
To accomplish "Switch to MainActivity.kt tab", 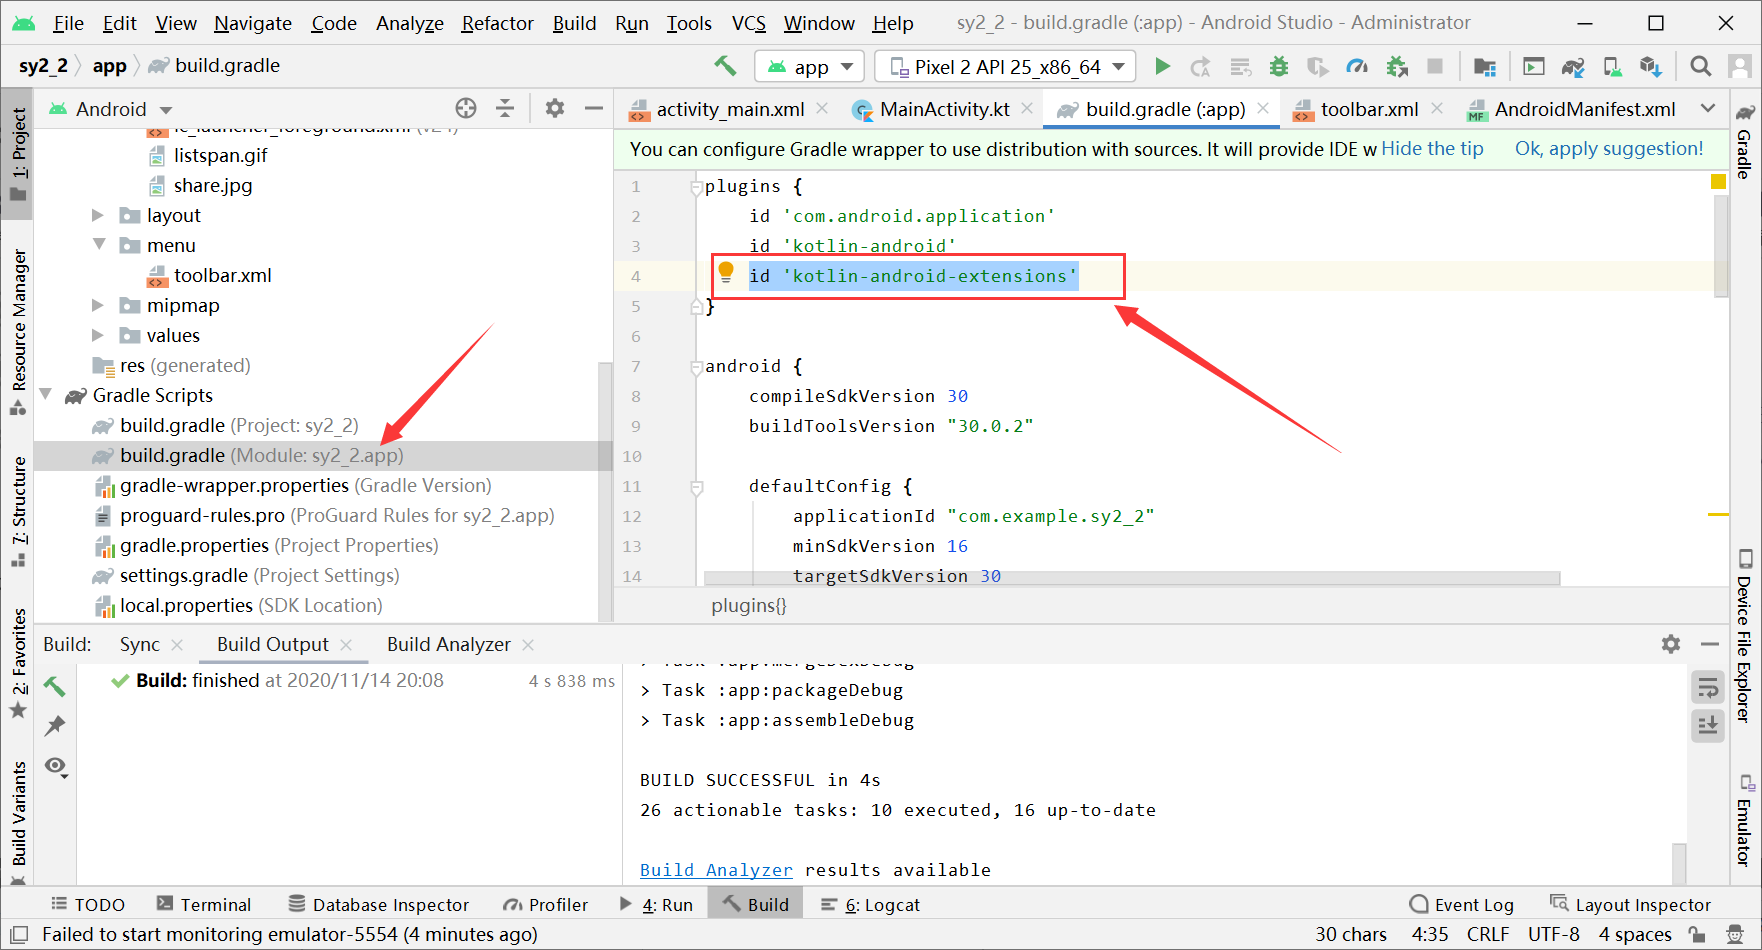I will tap(944, 109).
